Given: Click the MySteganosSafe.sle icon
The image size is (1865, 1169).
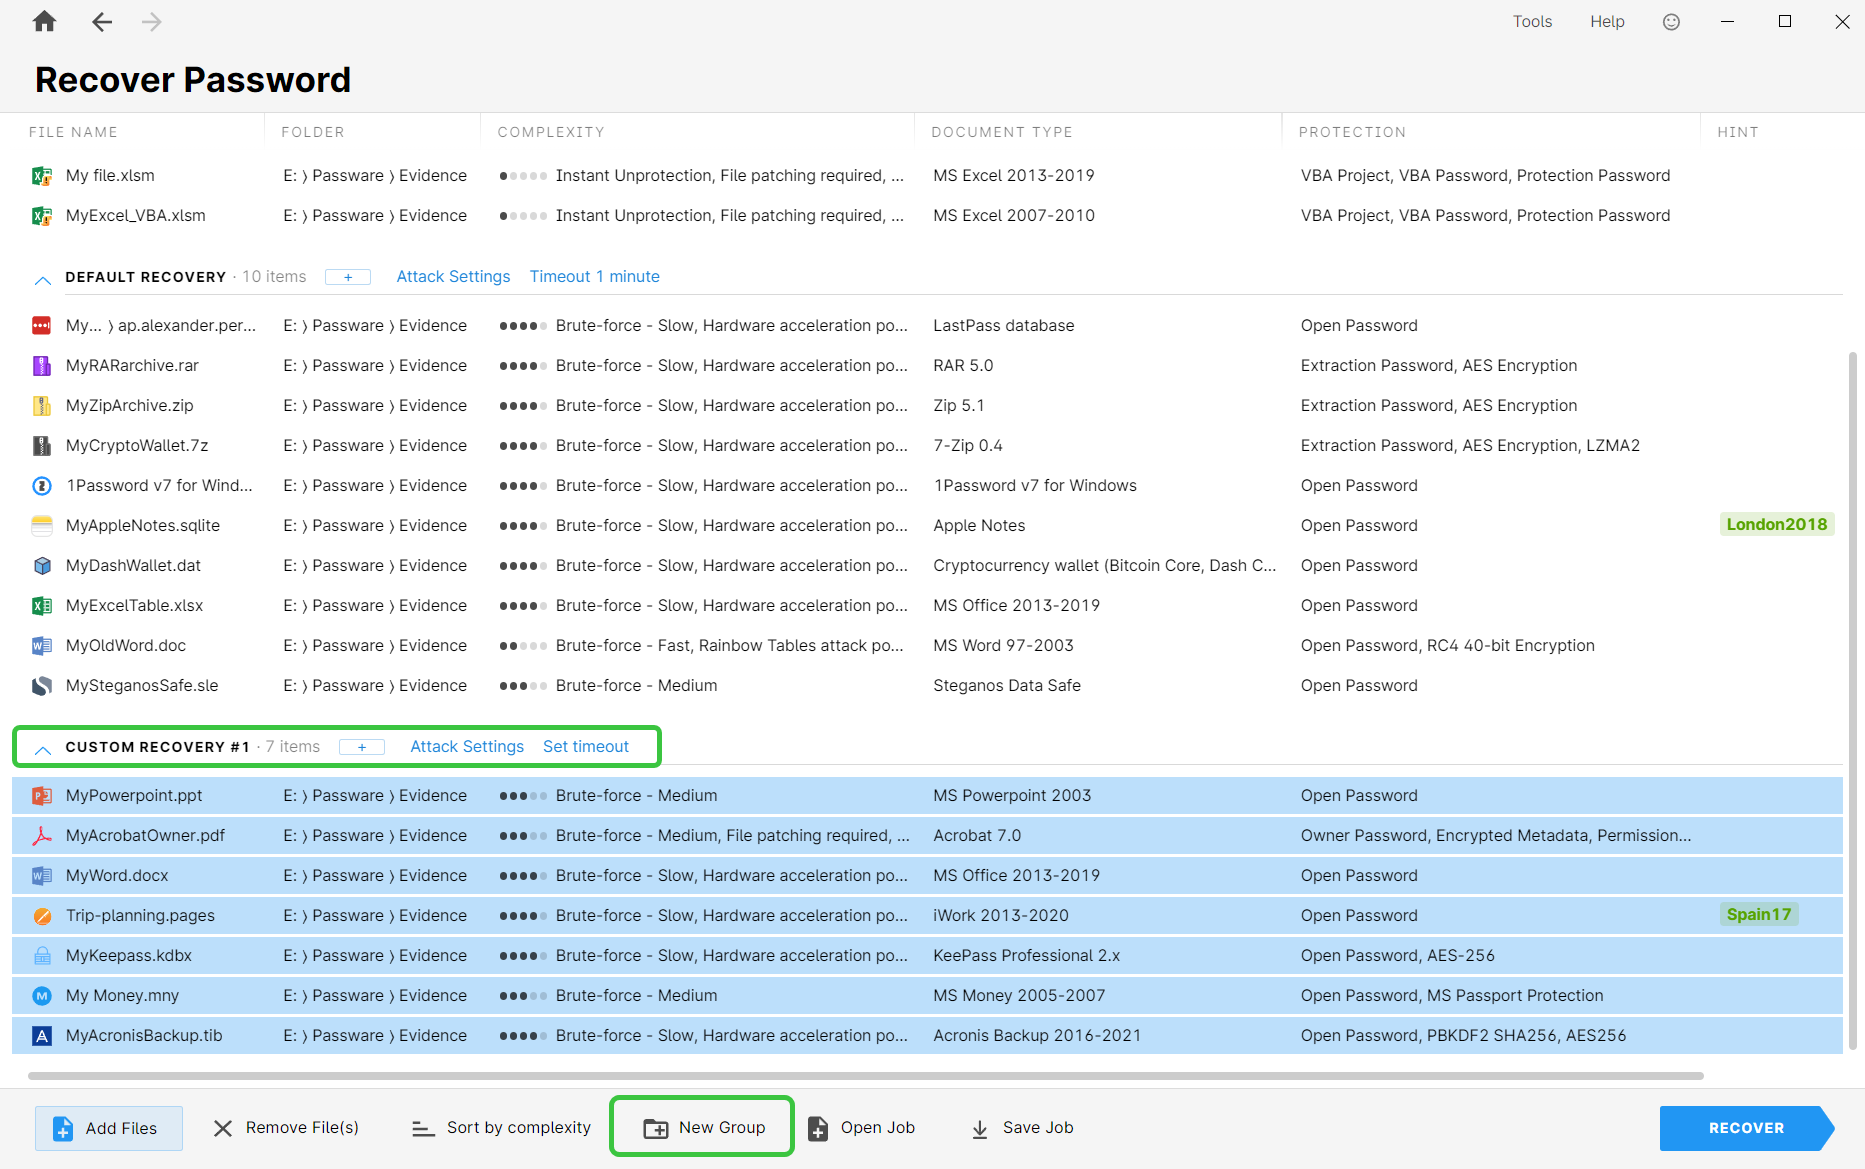Looking at the screenshot, I should click(42, 686).
